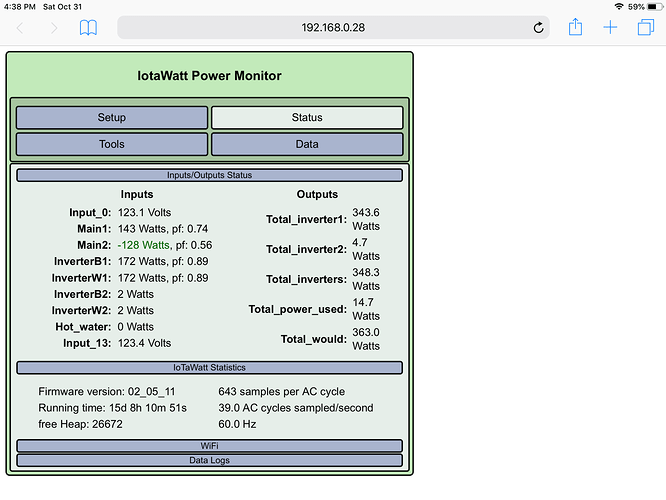
Task: Go back with Safari back arrow
Action: [x=20, y=28]
